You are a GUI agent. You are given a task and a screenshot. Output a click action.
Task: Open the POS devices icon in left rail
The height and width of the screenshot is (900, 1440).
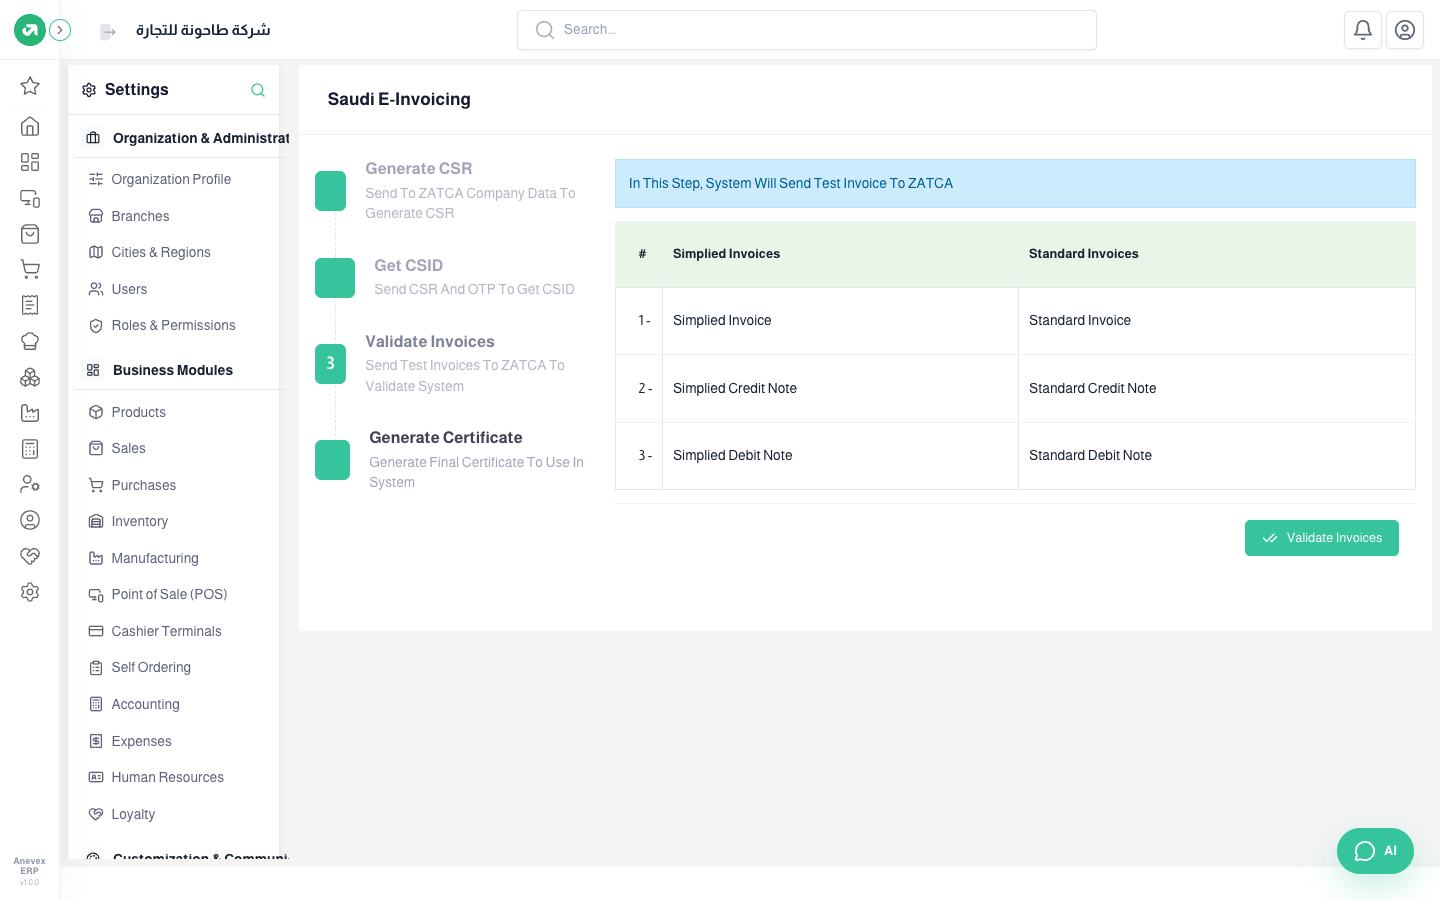tap(30, 198)
